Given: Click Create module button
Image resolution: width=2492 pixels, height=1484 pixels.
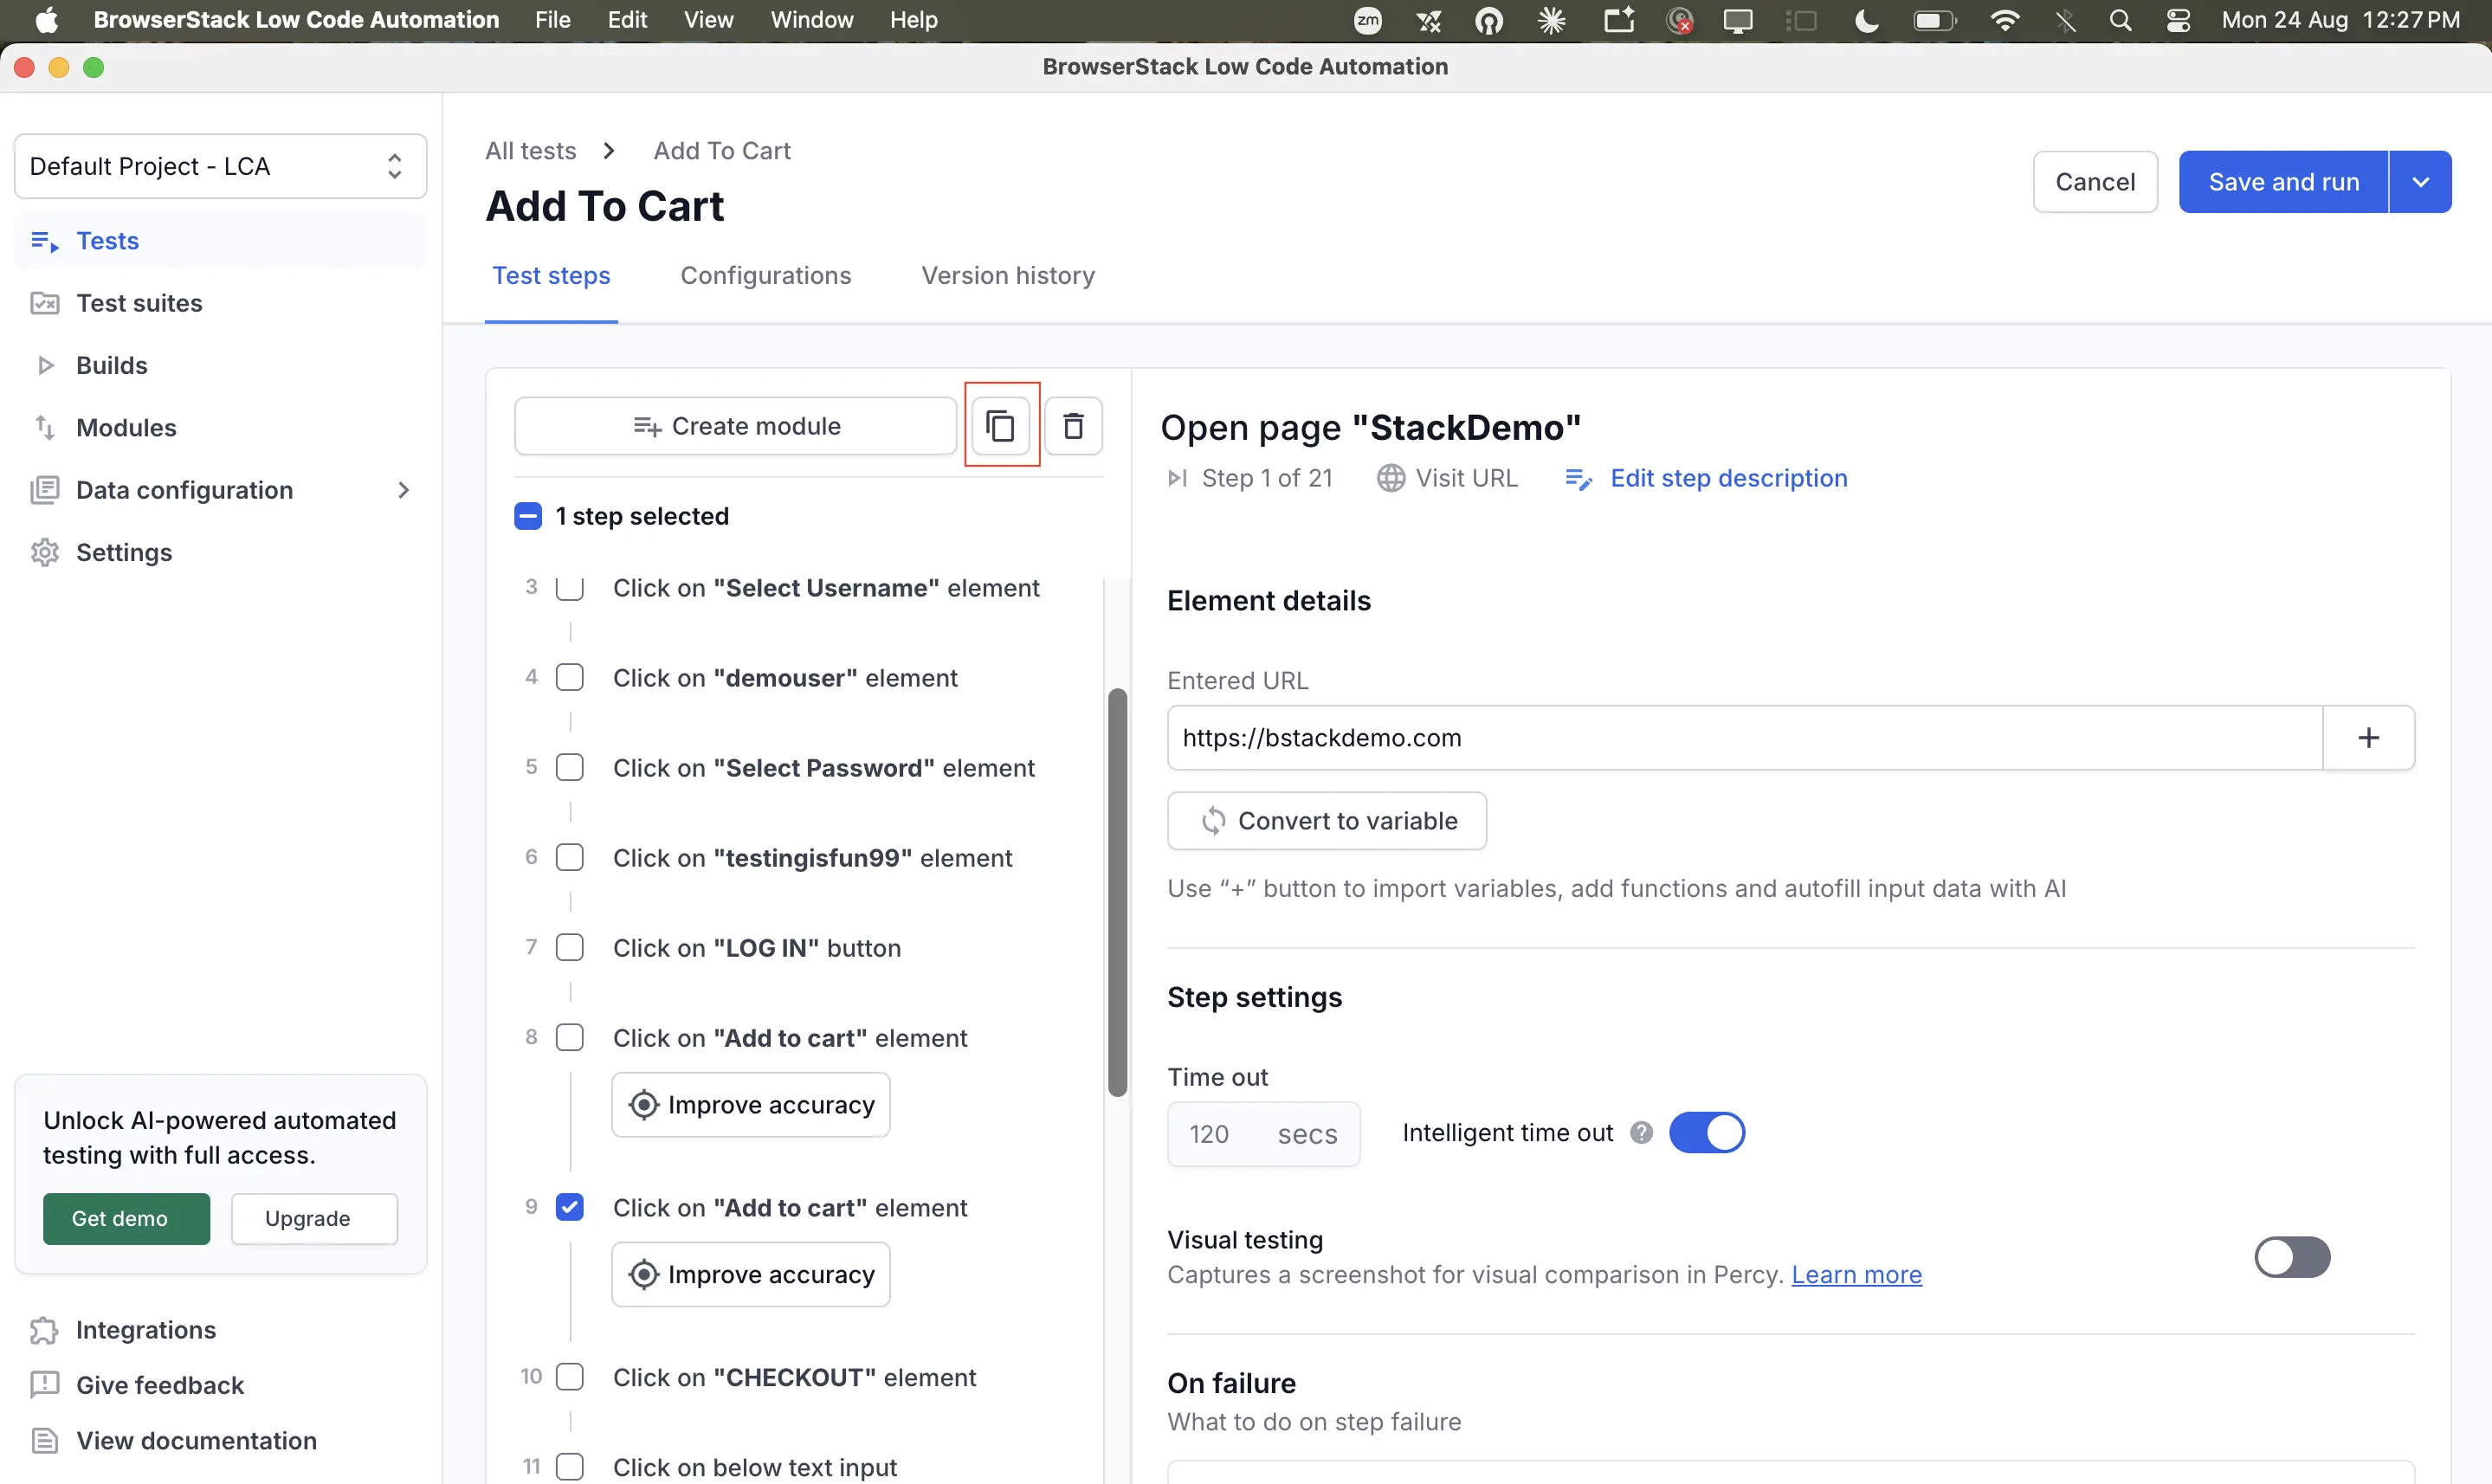Looking at the screenshot, I should tap(736, 426).
